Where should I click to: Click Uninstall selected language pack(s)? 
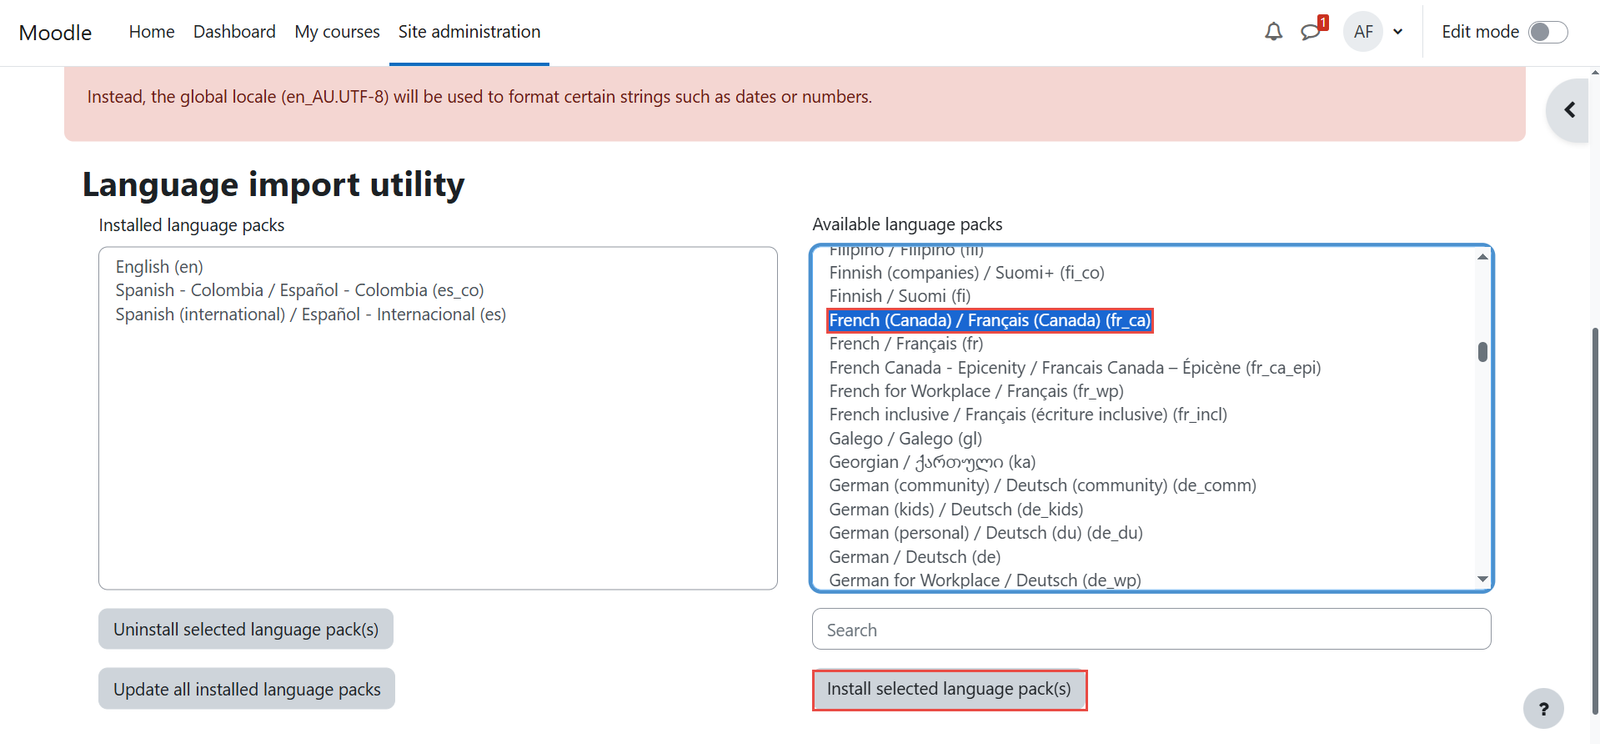[246, 629]
